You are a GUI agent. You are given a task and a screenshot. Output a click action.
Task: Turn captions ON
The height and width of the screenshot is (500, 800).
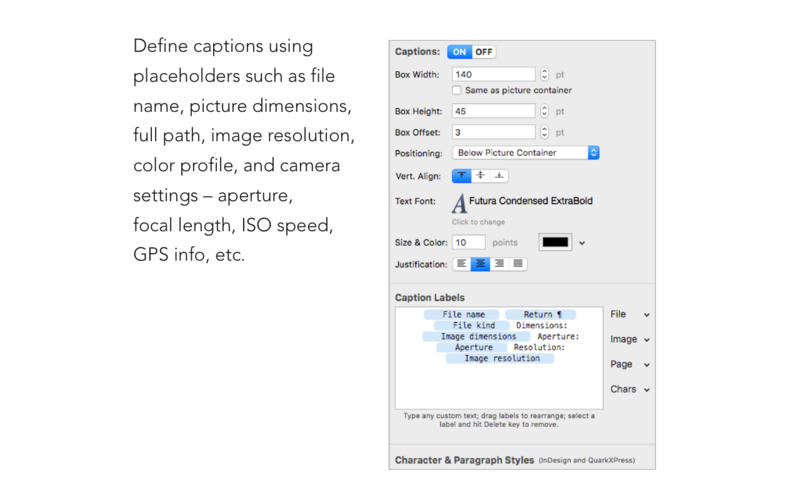459,52
